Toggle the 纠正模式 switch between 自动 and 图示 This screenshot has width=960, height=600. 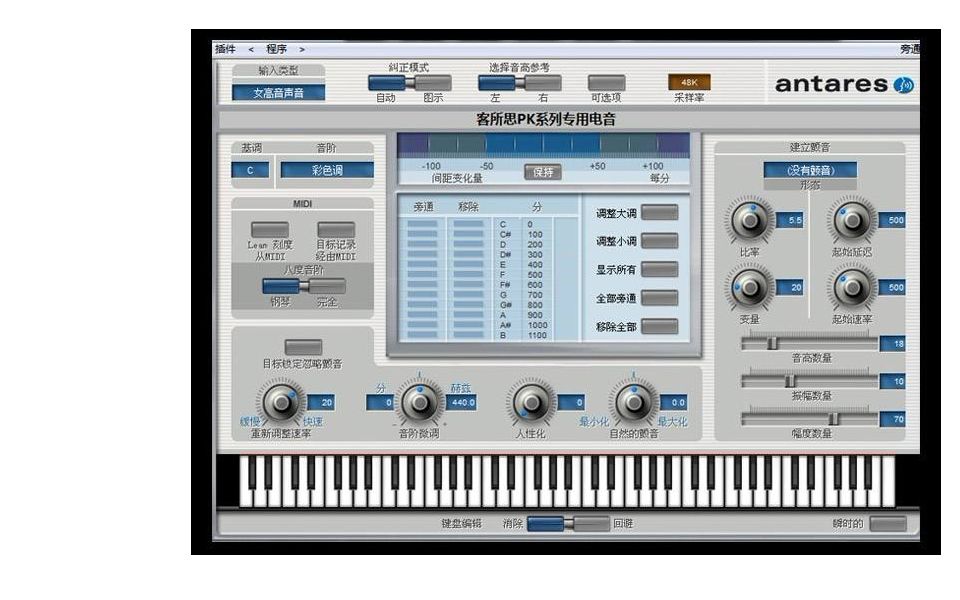tap(410, 83)
